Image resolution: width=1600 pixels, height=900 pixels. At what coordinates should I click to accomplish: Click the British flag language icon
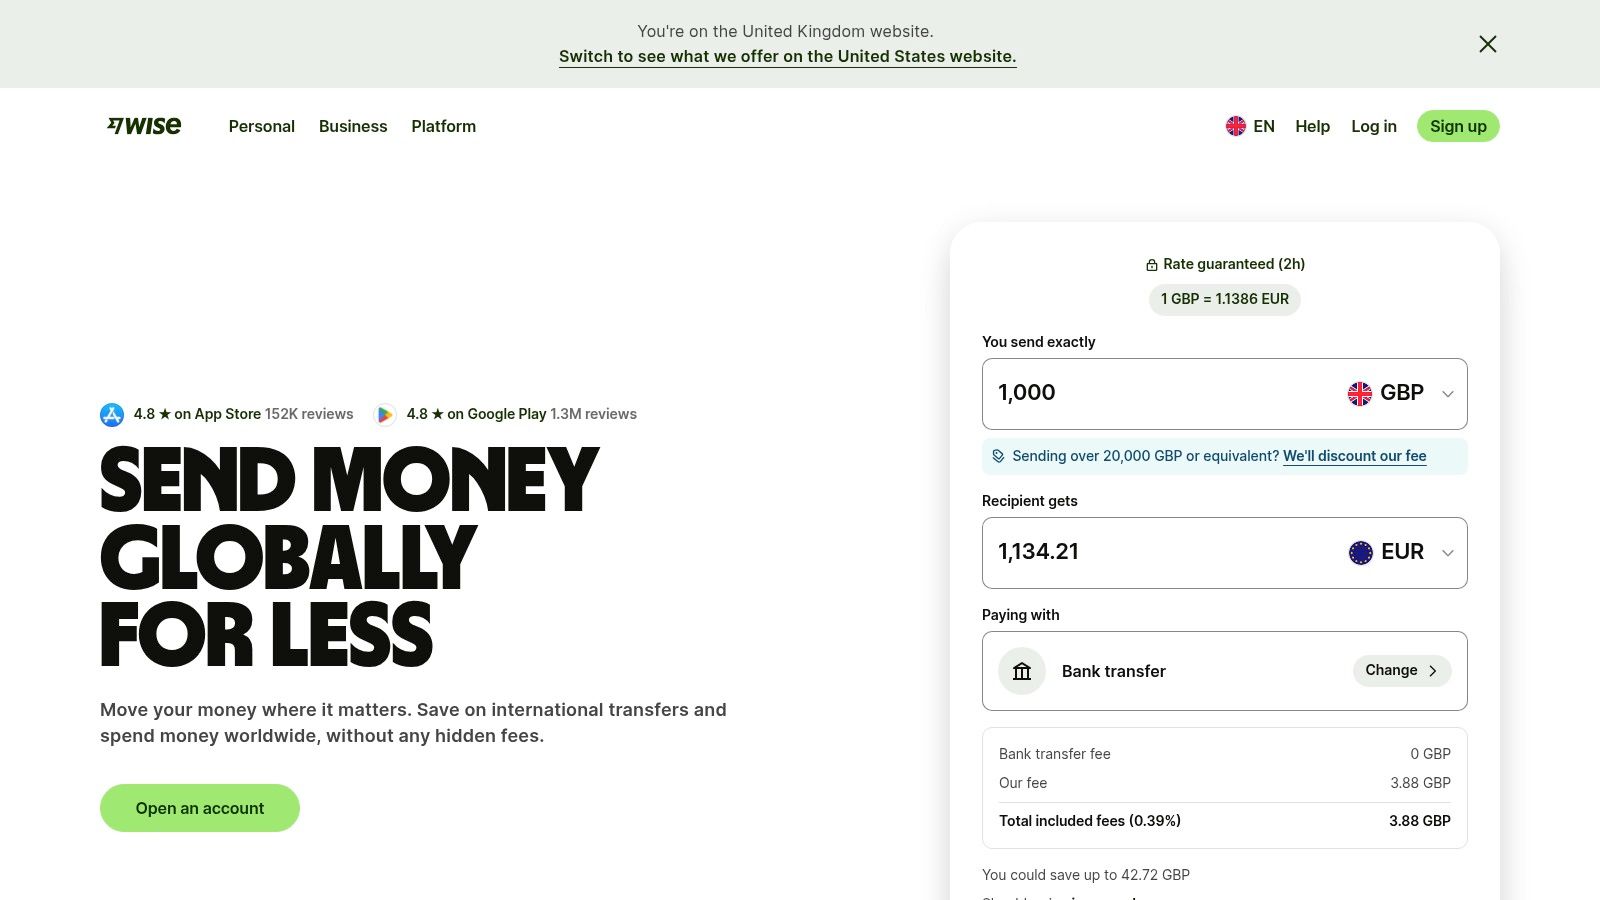pos(1236,126)
